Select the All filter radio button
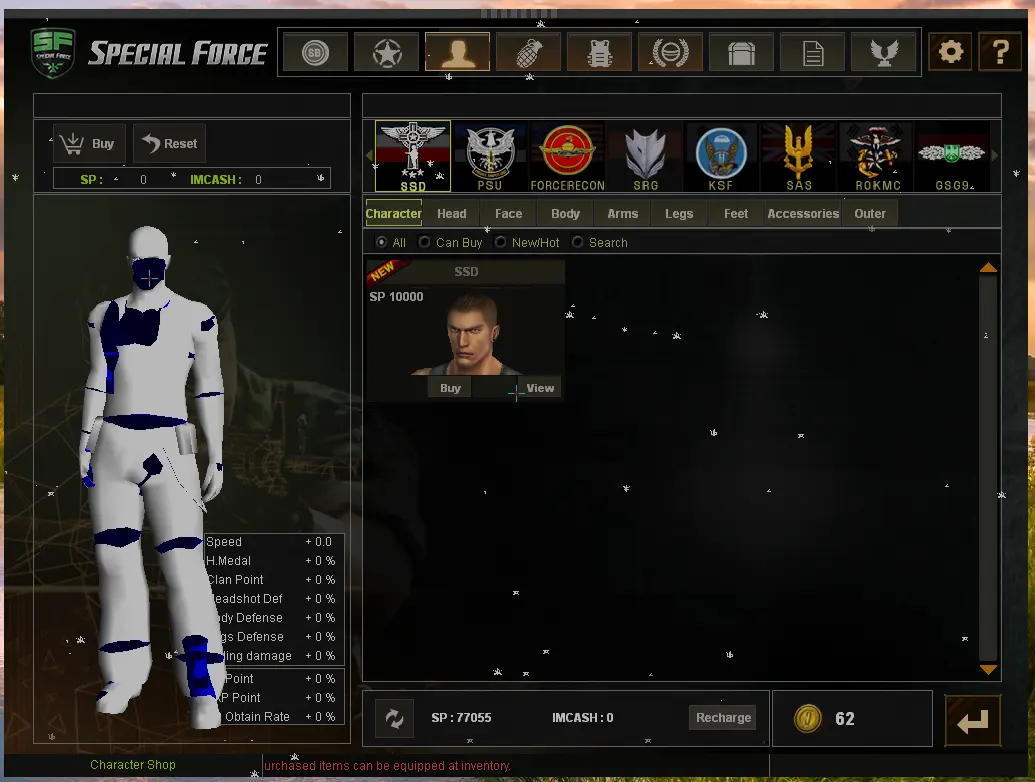The height and width of the screenshot is (782, 1035). (381, 242)
